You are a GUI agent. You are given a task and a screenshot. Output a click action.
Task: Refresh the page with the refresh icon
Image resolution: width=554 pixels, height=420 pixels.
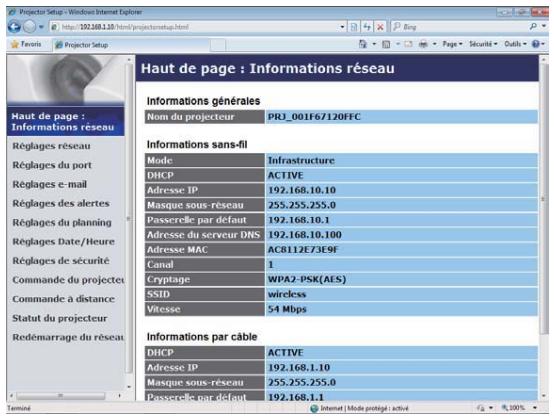pos(367,27)
